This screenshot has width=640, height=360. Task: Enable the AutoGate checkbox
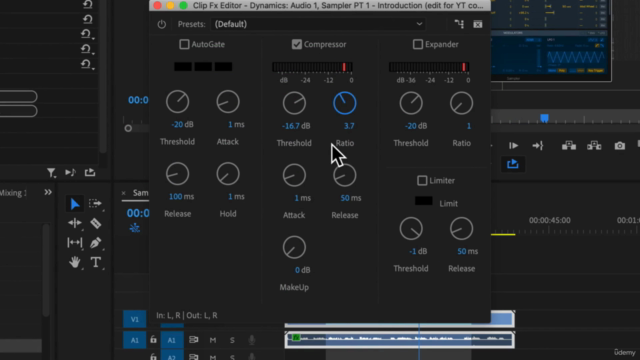point(184,44)
